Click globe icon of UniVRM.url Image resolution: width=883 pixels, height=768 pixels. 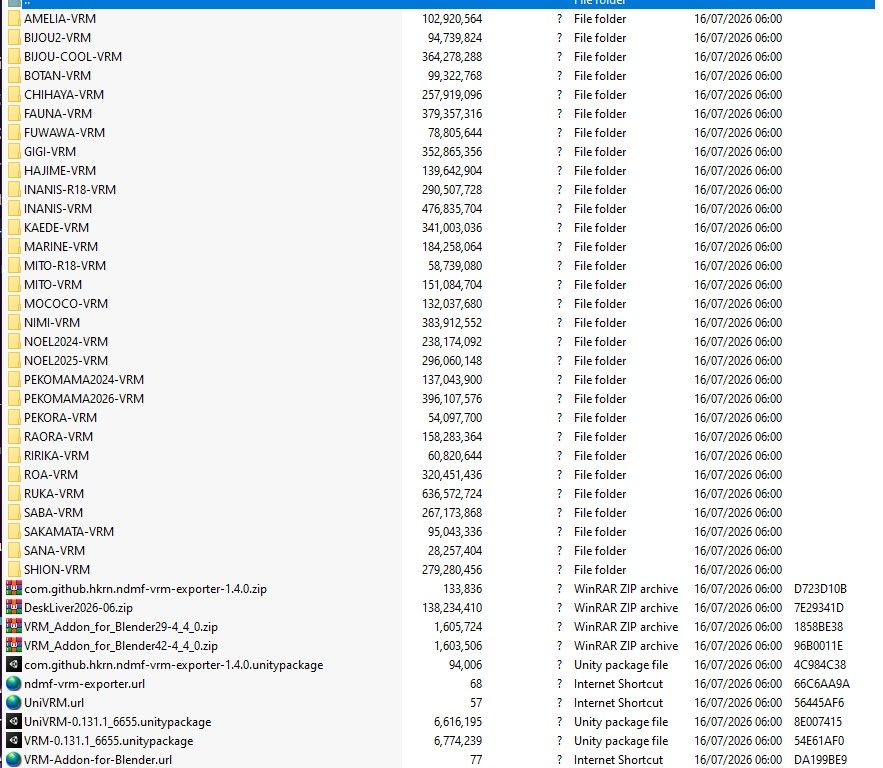click(x=14, y=703)
